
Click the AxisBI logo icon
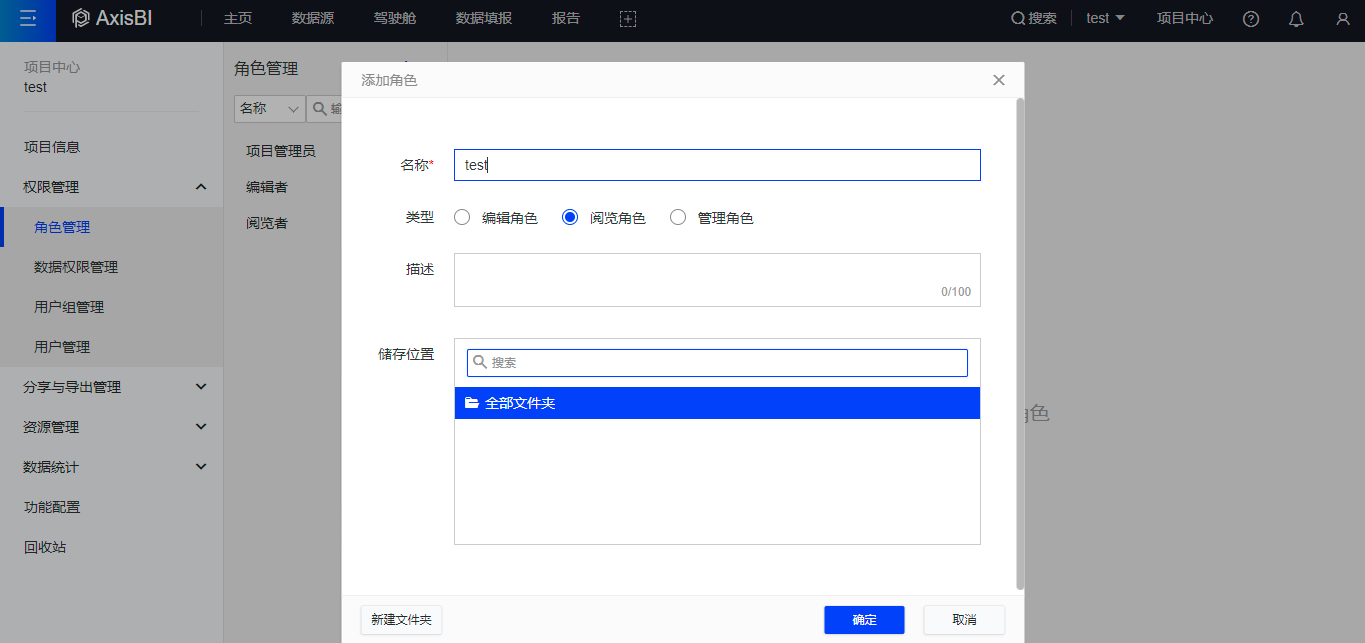pos(81,19)
